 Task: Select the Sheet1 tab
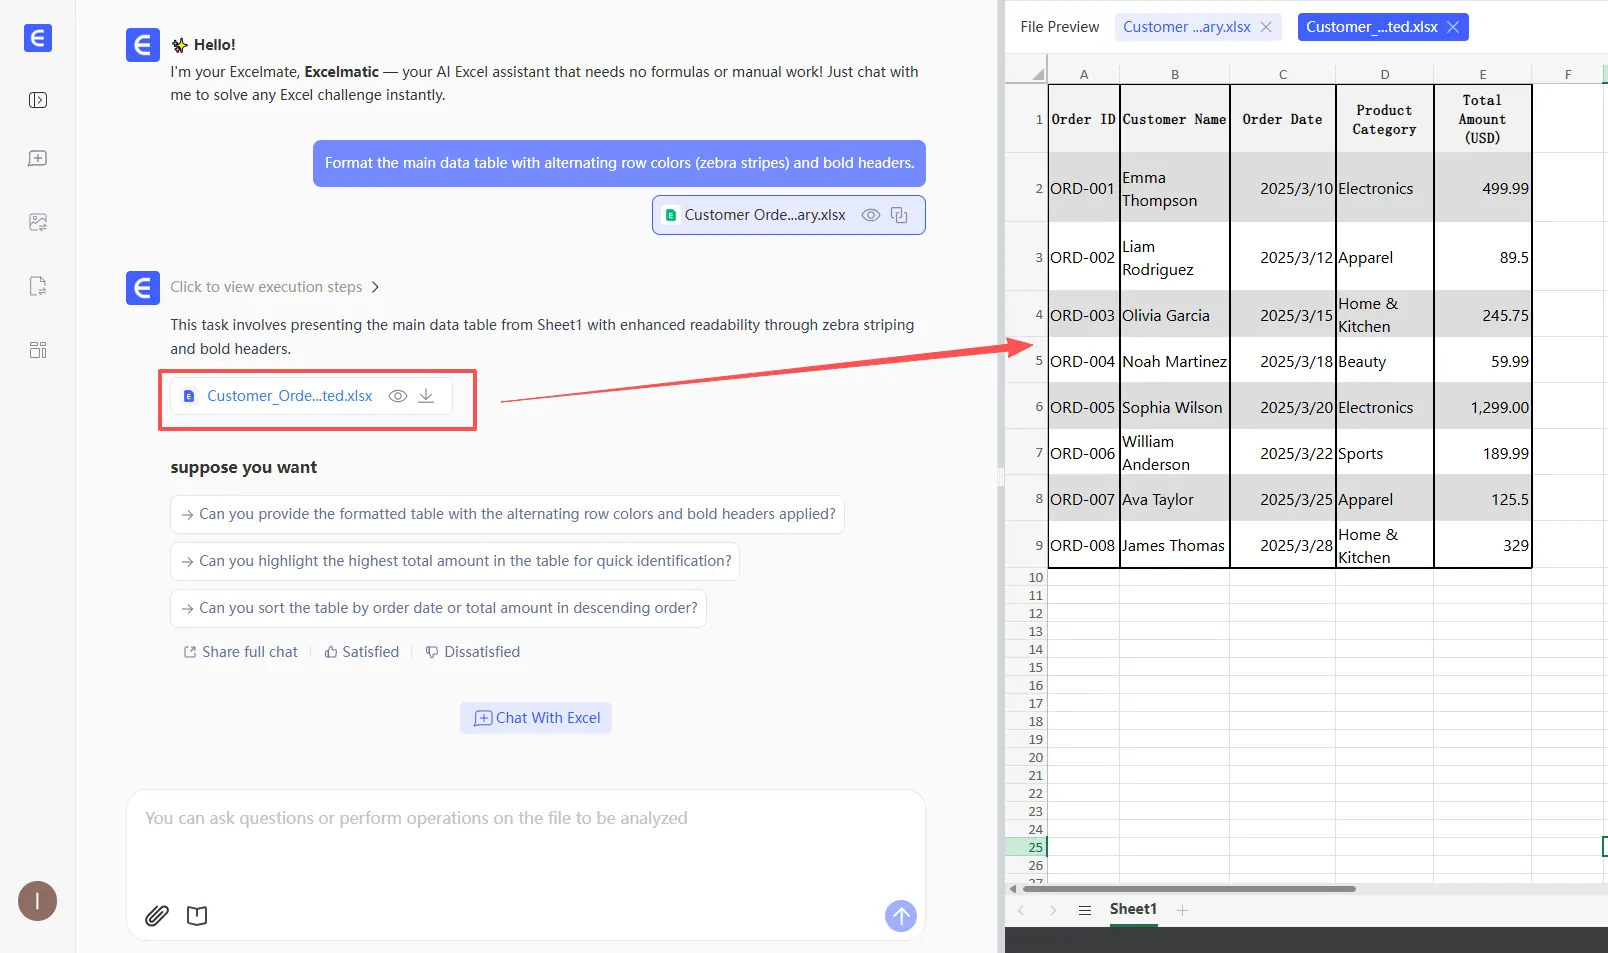pos(1133,909)
